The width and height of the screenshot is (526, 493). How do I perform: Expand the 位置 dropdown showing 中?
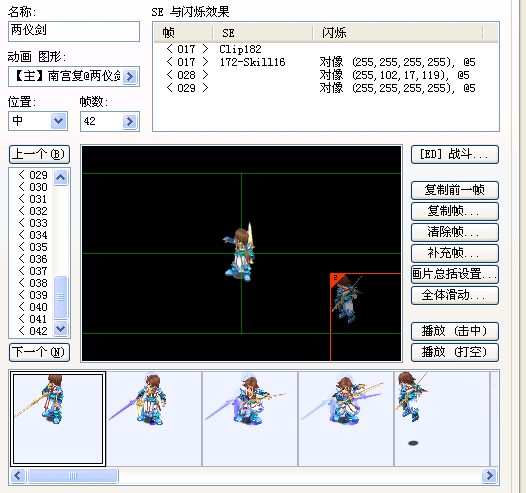click(59, 120)
